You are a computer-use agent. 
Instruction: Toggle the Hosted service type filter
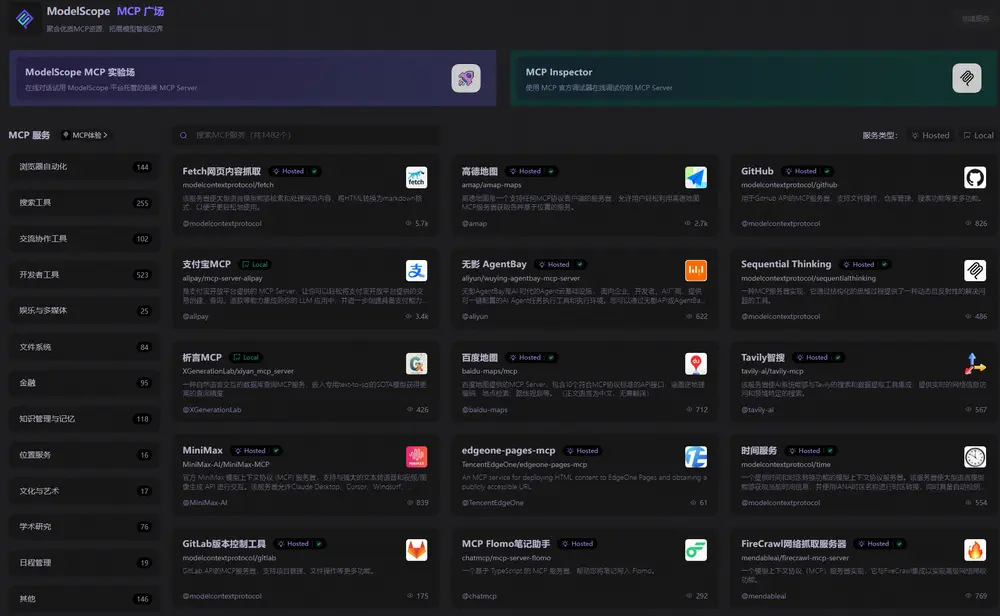pyautogui.click(x=930, y=135)
